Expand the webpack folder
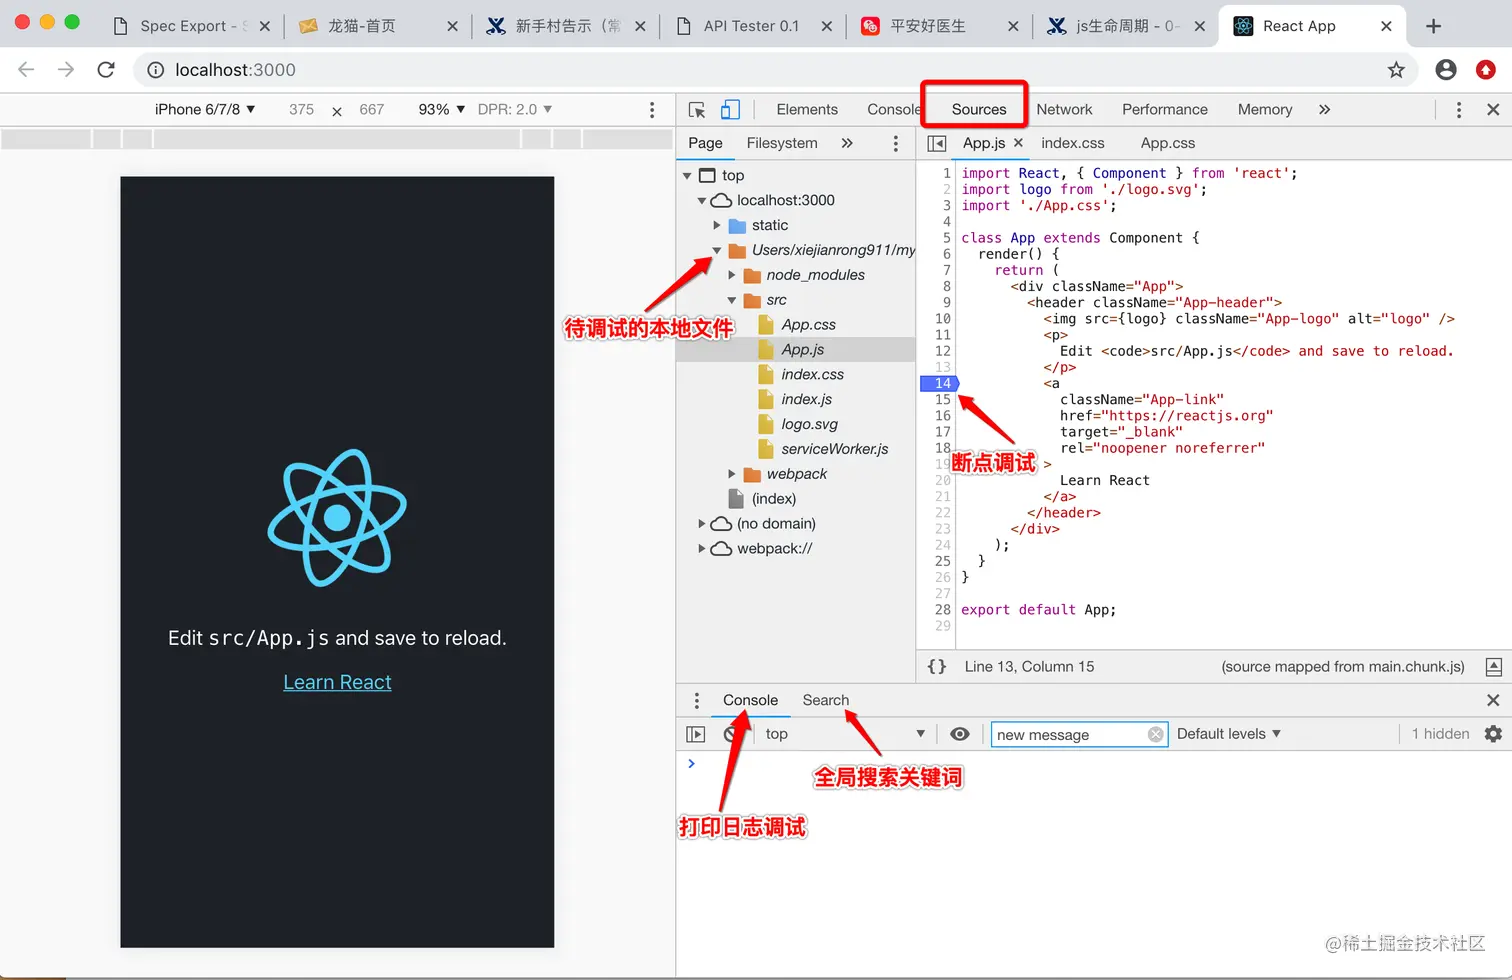This screenshot has height=980, width=1512. pyautogui.click(x=732, y=474)
